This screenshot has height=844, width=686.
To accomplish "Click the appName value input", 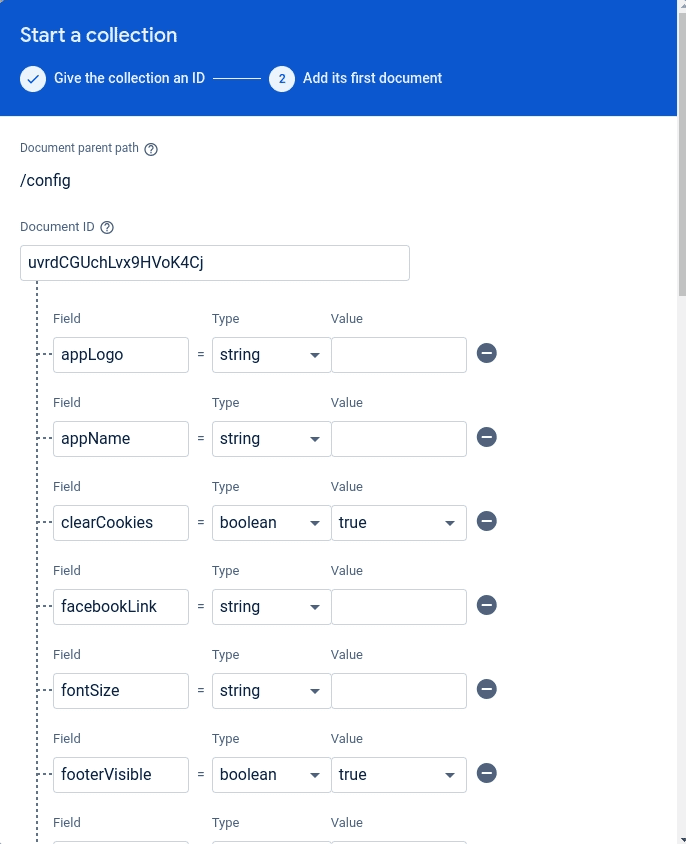I will [x=398, y=438].
